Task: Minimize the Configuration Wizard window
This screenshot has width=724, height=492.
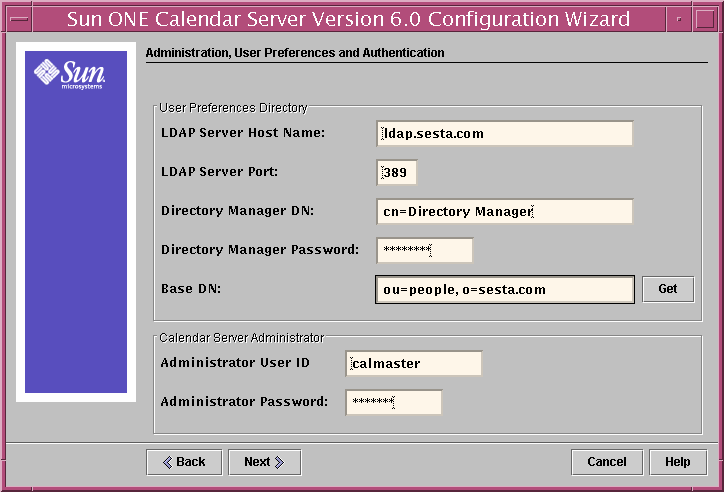Action: coord(679,19)
